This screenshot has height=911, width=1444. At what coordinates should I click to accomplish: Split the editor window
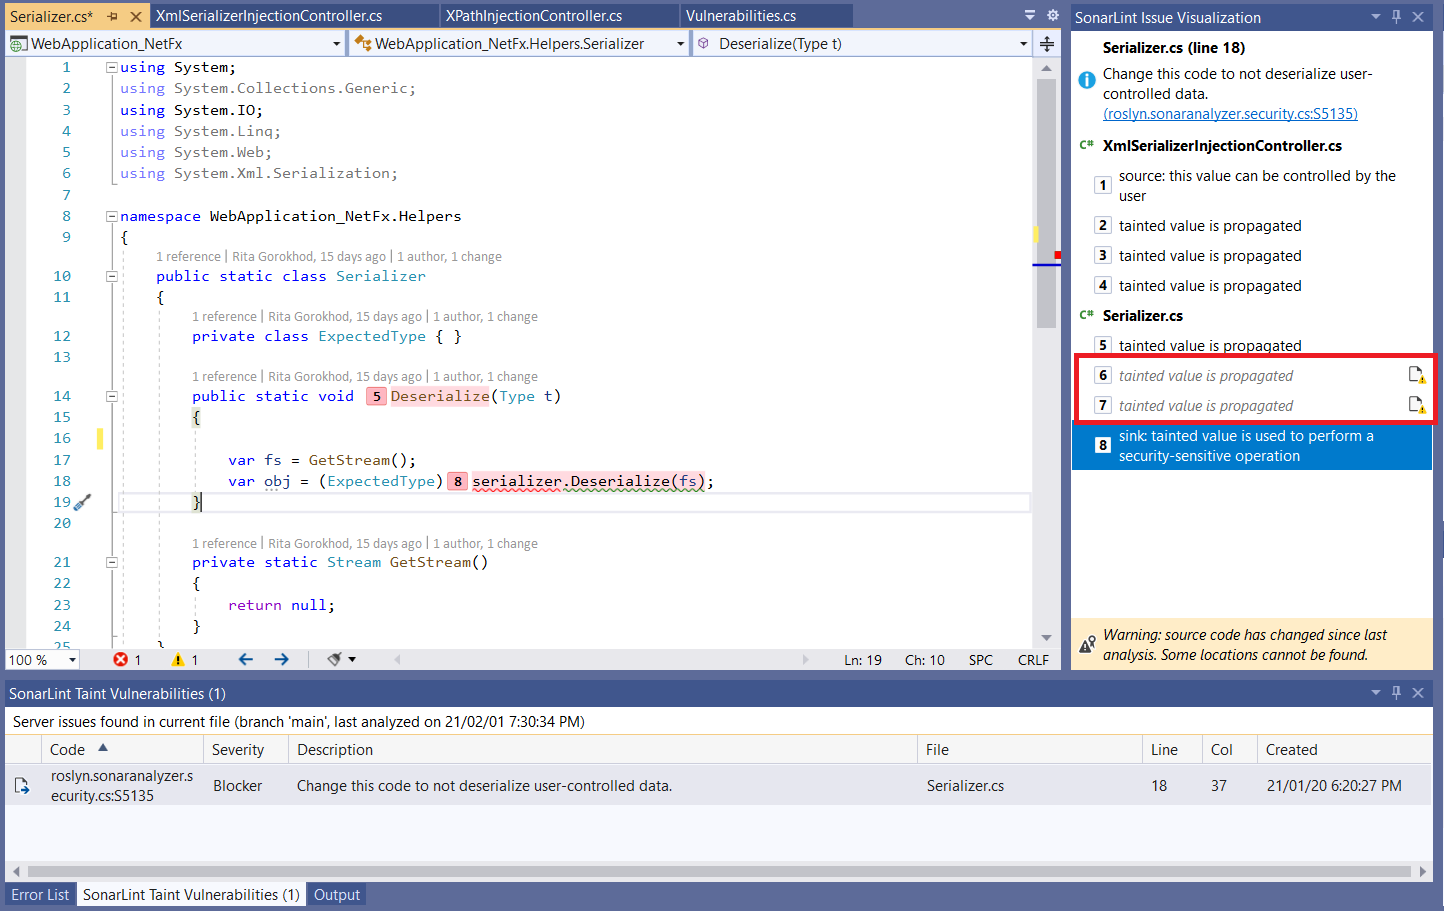point(1047,43)
